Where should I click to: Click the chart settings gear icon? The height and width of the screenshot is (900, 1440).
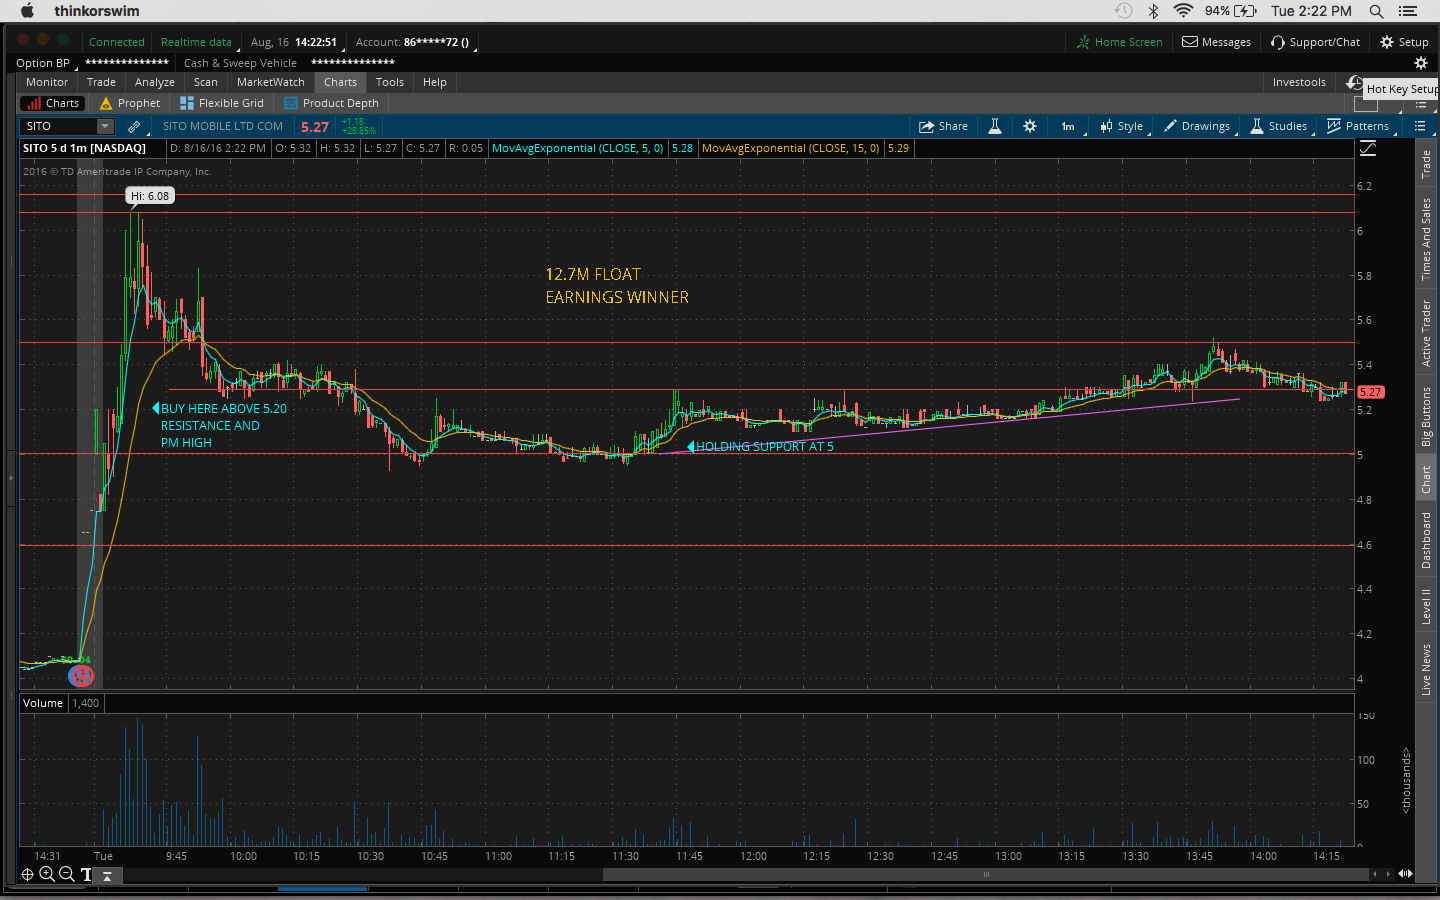1029,126
